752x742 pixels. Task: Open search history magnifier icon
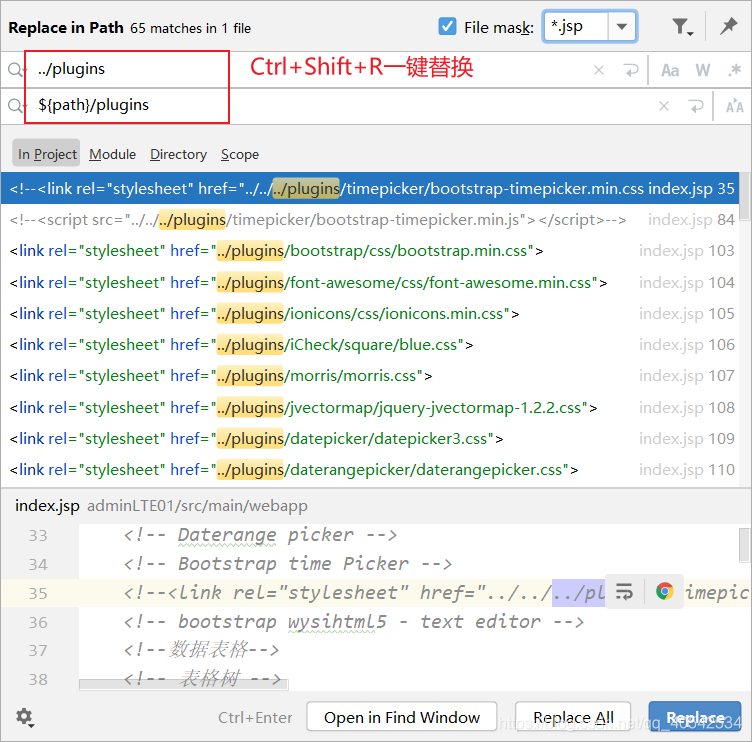point(15,70)
